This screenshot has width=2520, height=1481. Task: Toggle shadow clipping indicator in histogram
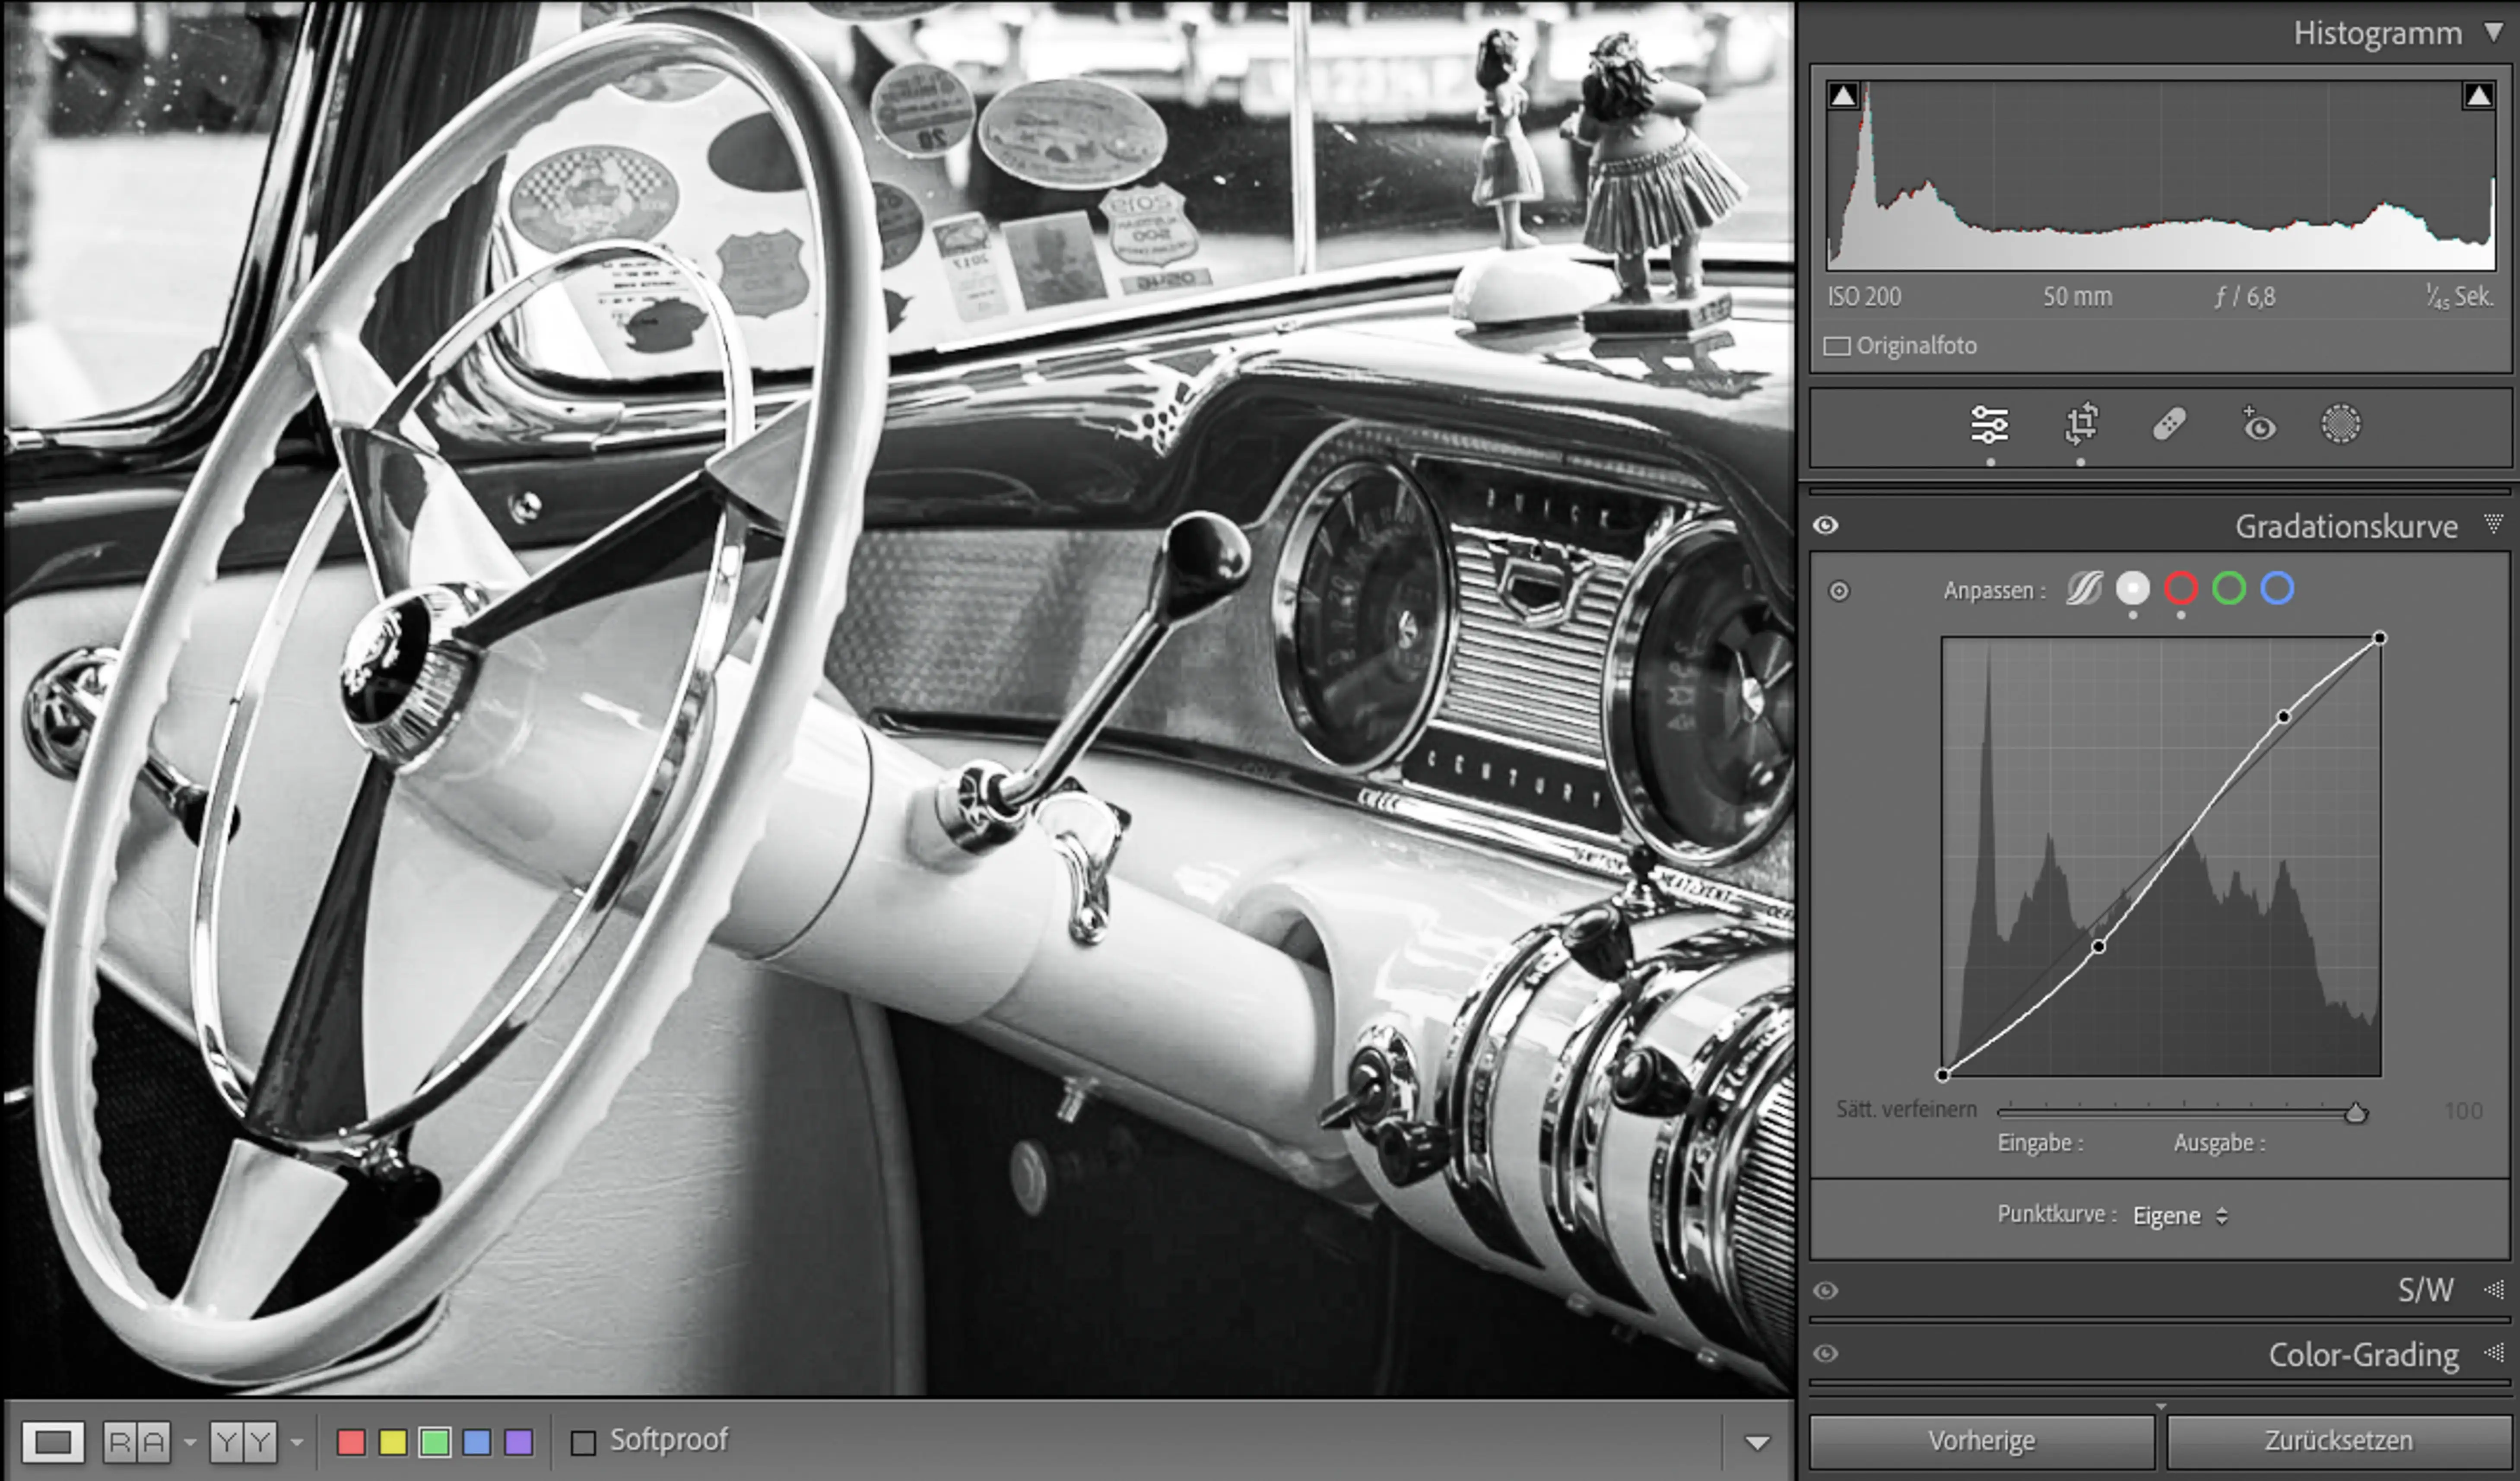pyautogui.click(x=1843, y=96)
